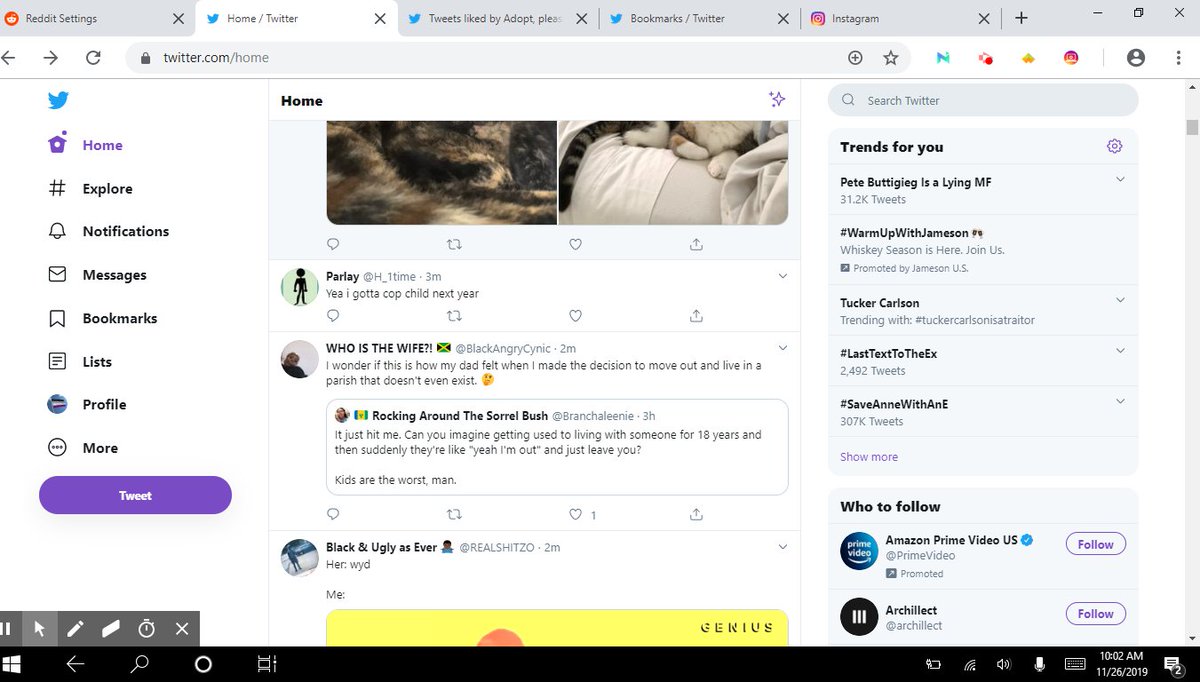Retweet the cat photos tweet

tap(454, 244)
